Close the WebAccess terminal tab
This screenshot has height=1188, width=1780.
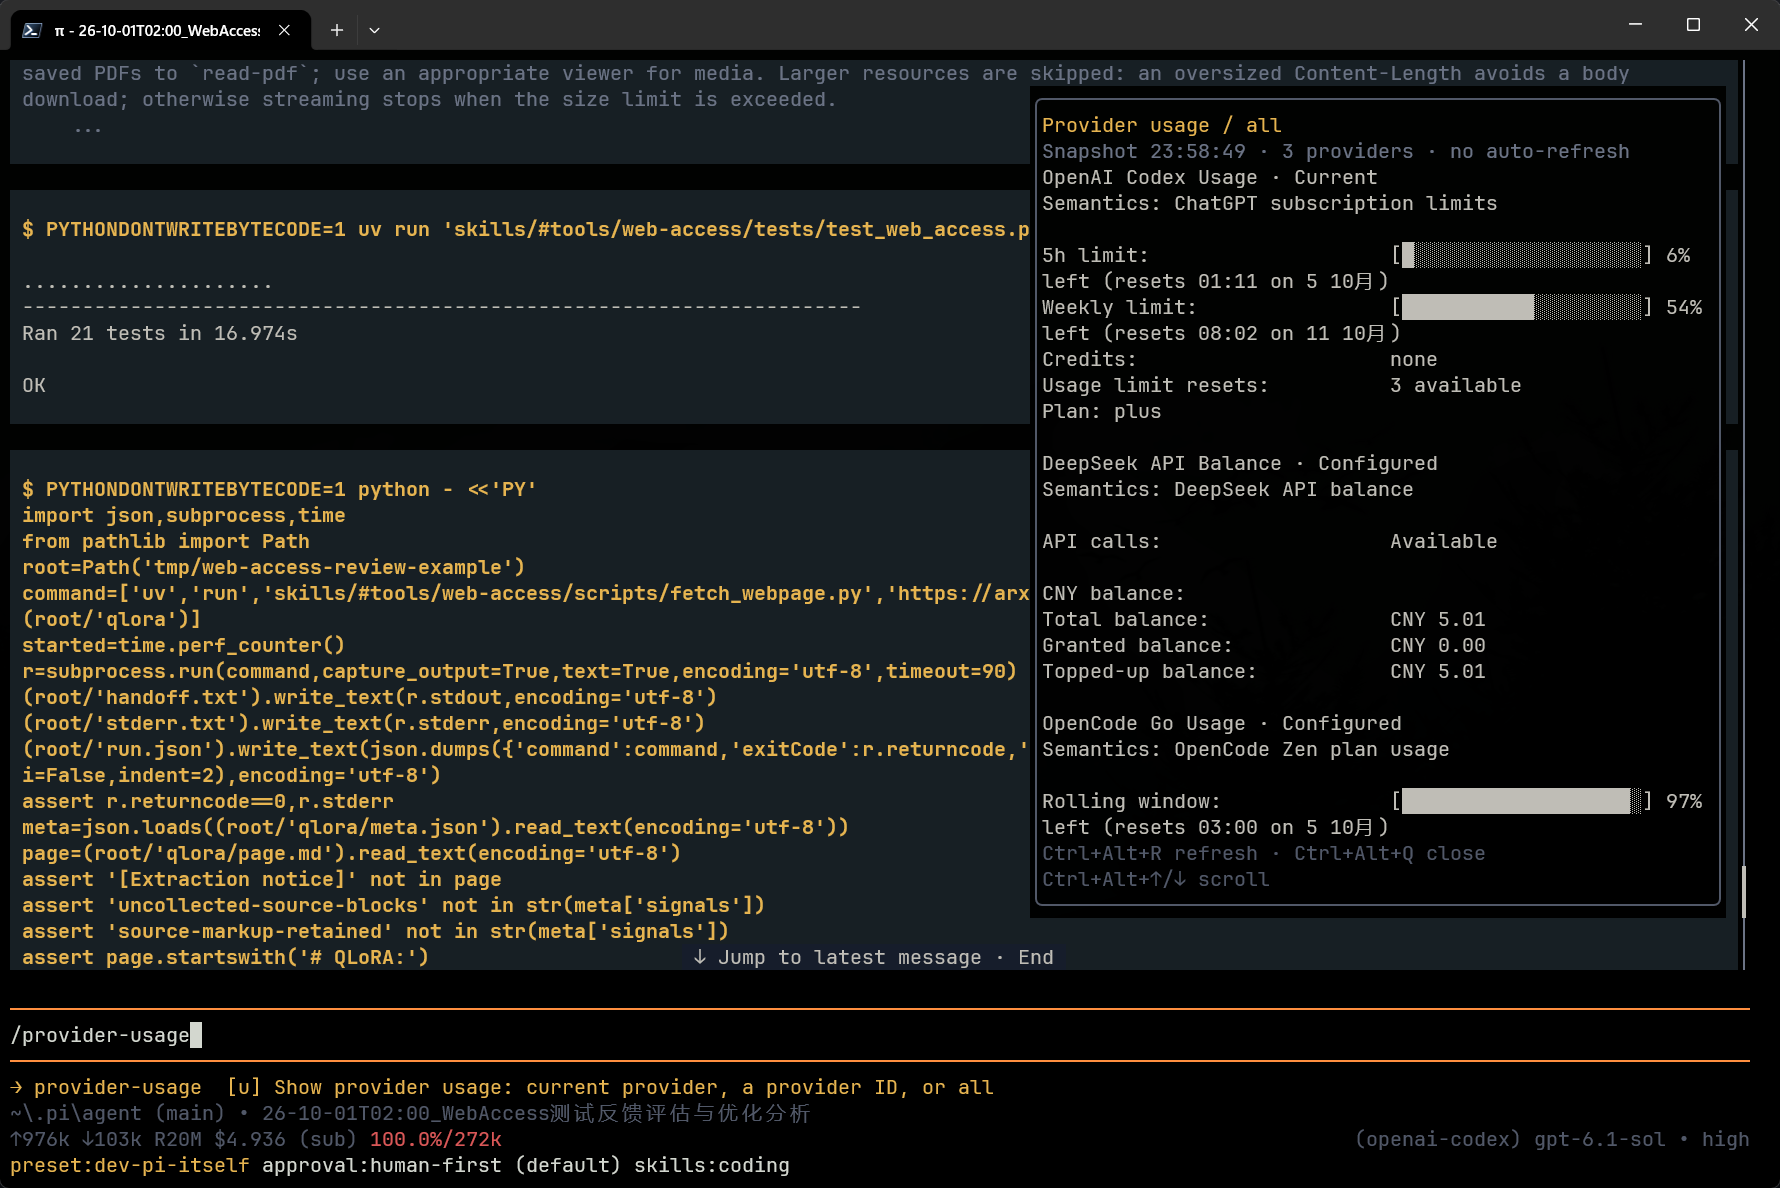[x=284, y=30]
